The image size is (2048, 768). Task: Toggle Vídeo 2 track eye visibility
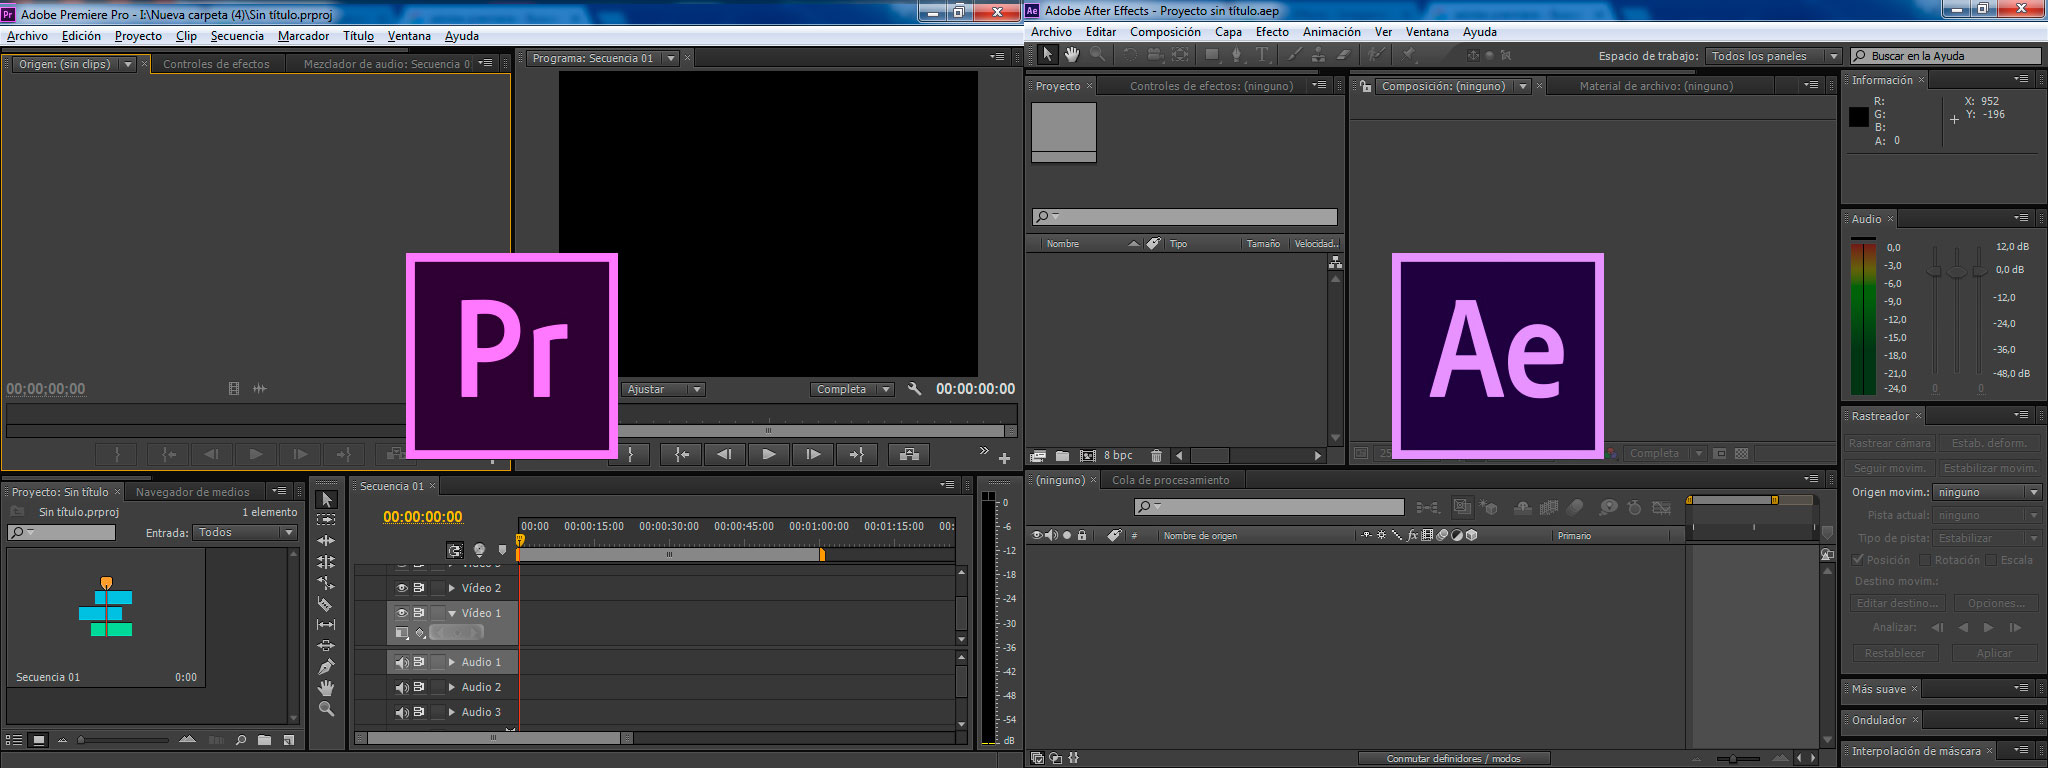[x=402, y=588]
